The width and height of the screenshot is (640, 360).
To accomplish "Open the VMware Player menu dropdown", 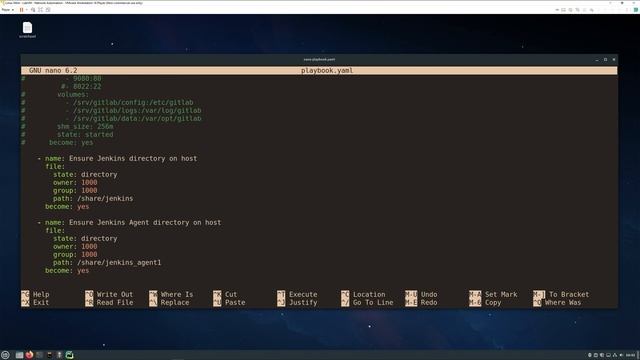I will tap(7, 10).
